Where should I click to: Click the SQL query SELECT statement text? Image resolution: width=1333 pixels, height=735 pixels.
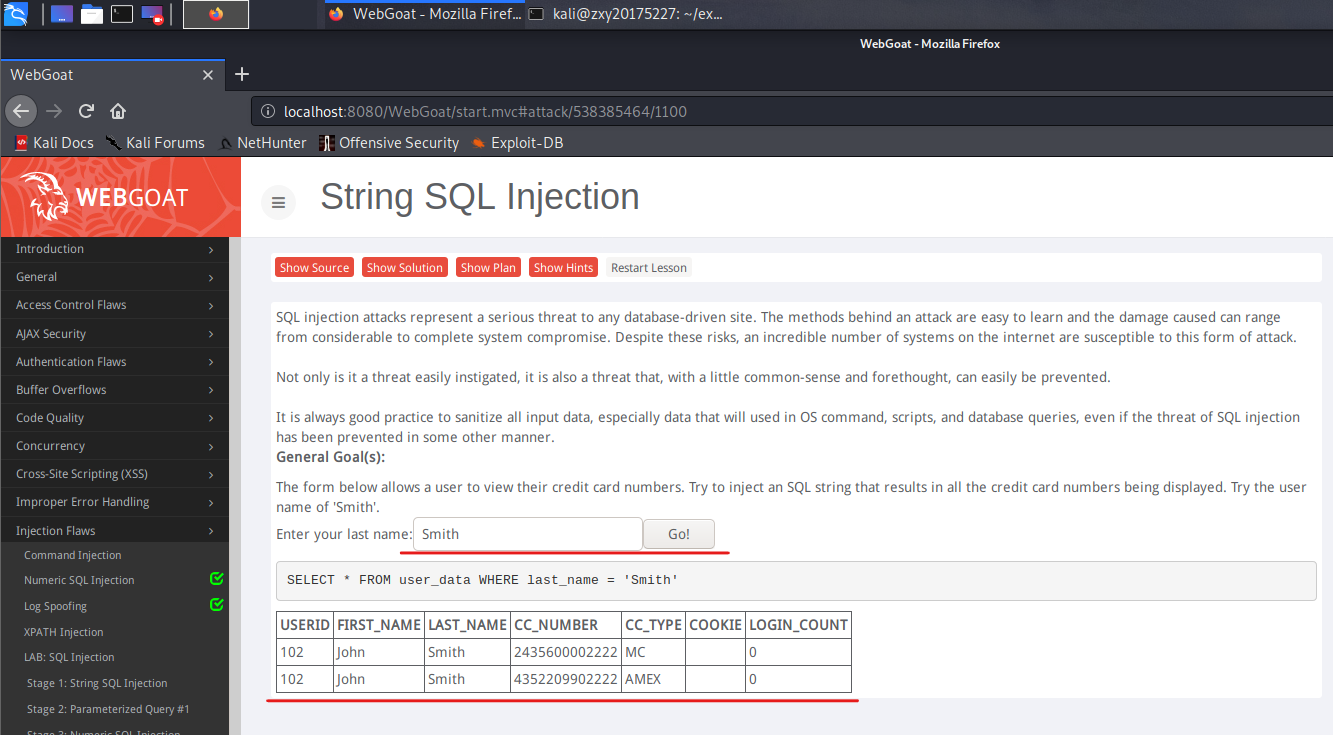482,580
